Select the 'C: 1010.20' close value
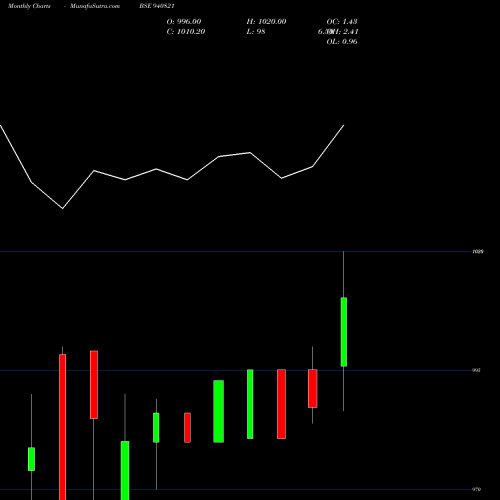This screenshot has width=500, height=500. (x=186, y=32)
